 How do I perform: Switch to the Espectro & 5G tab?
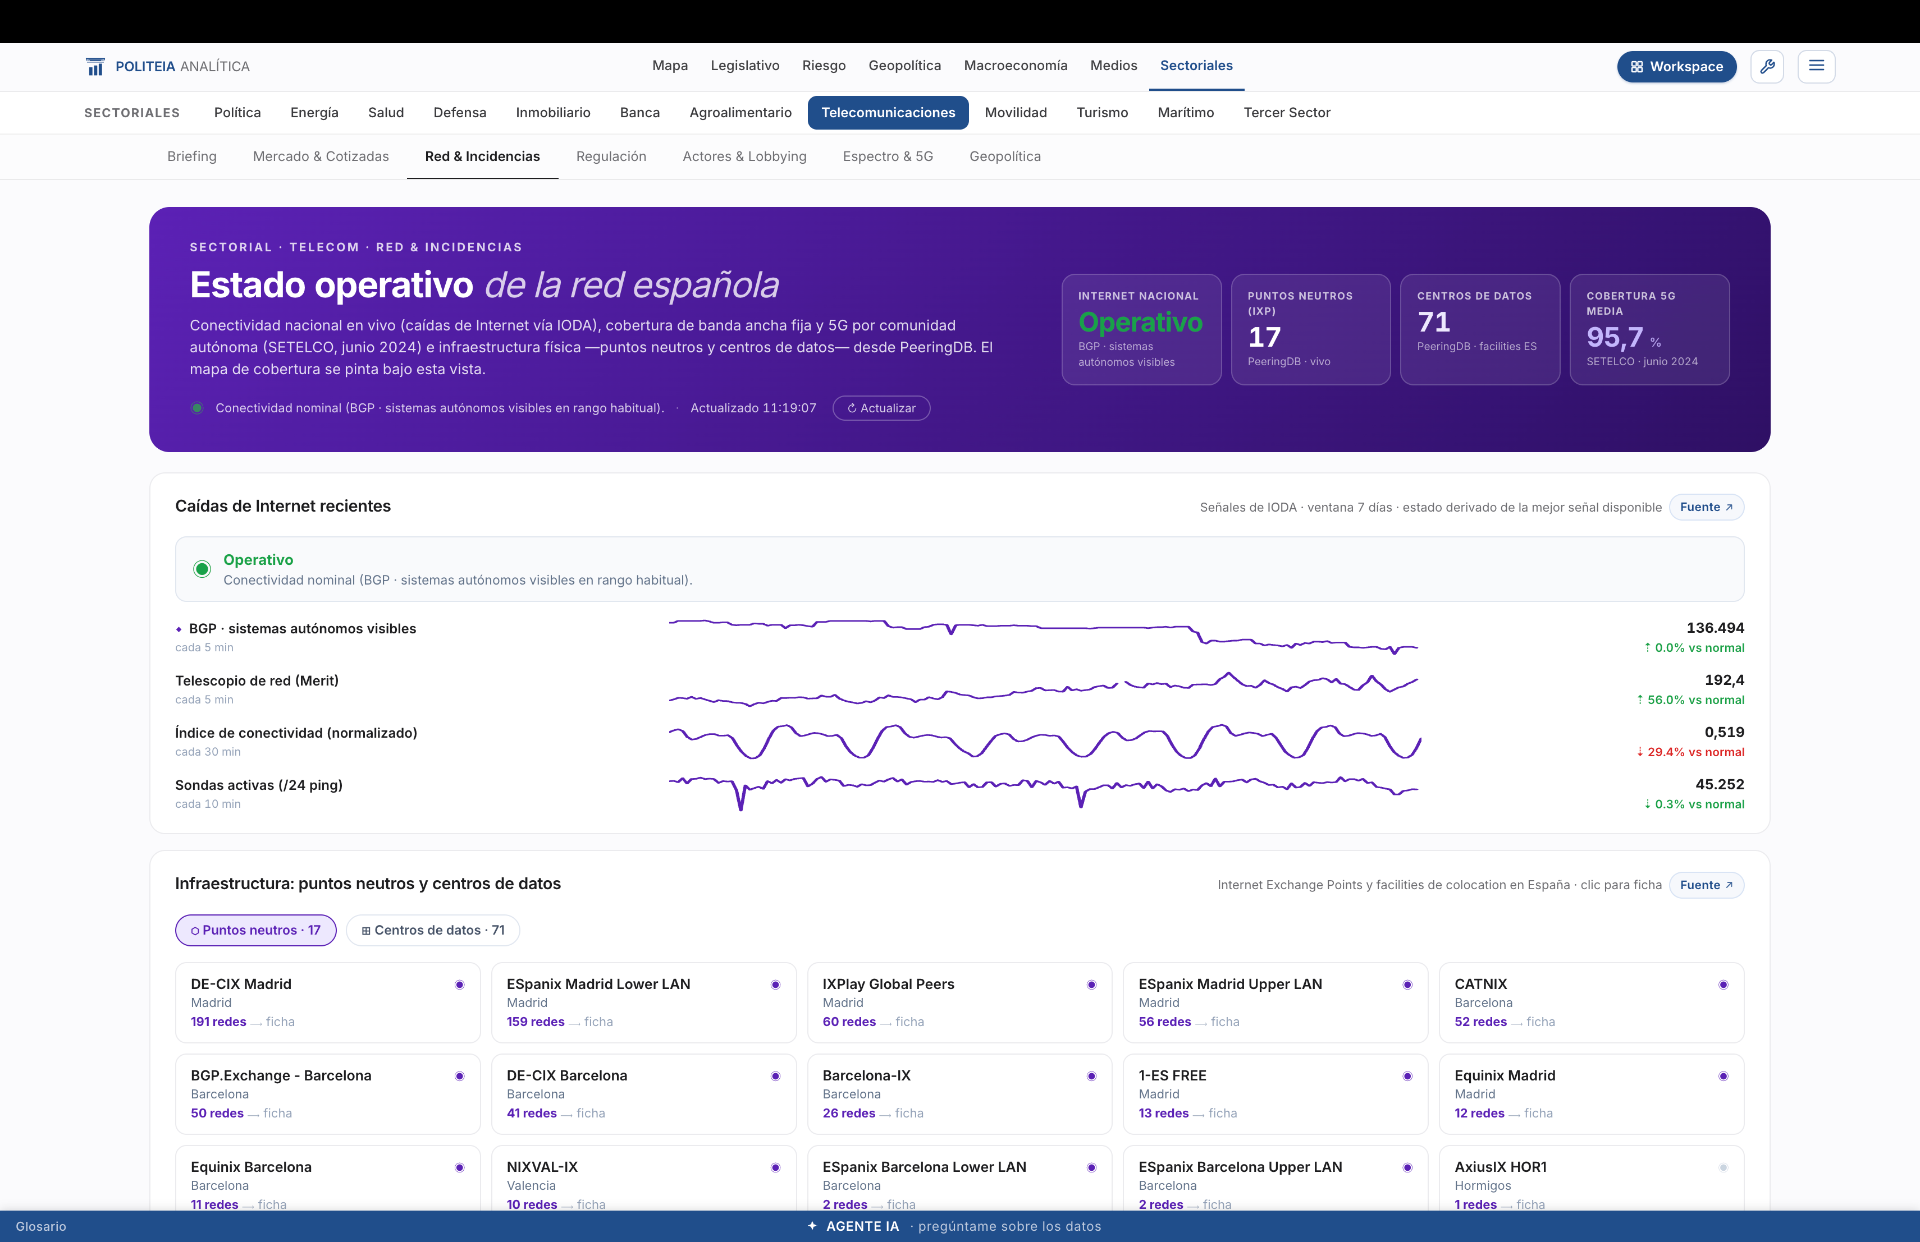888,157
